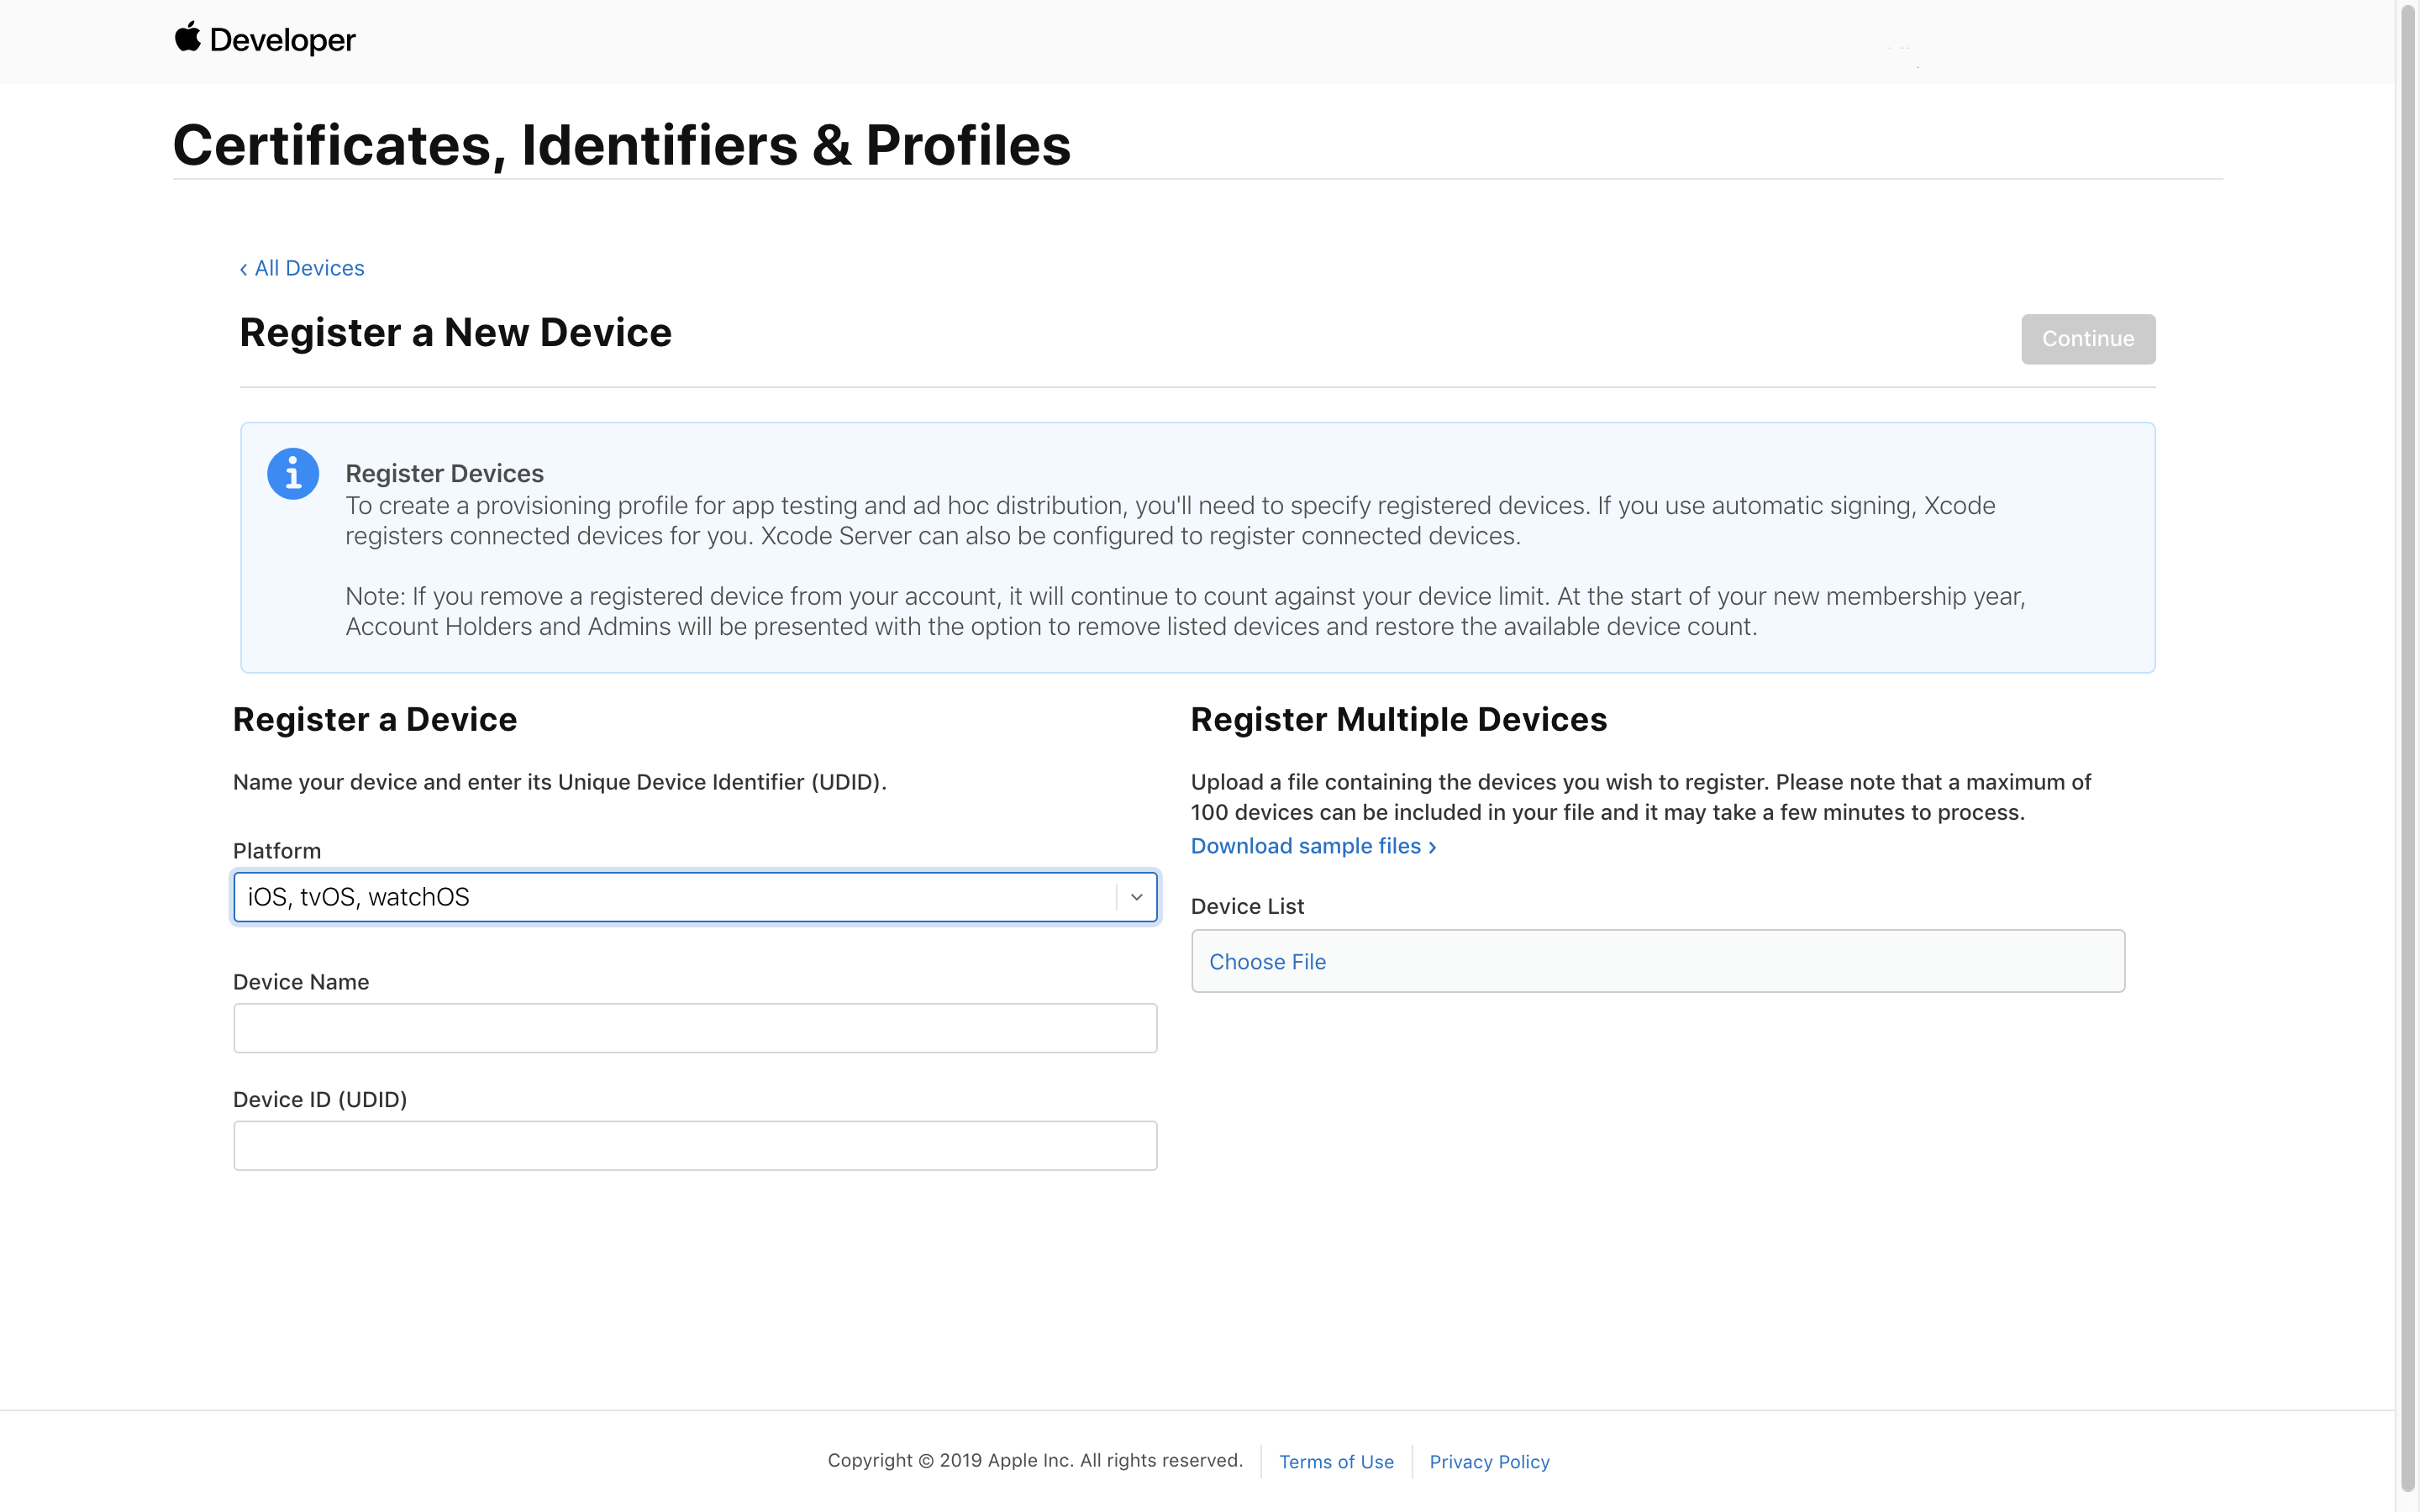Click the Register a Device heading
Image resolution: width=2420 pixels, height=1512 pixels.
(x=375, y=720)
